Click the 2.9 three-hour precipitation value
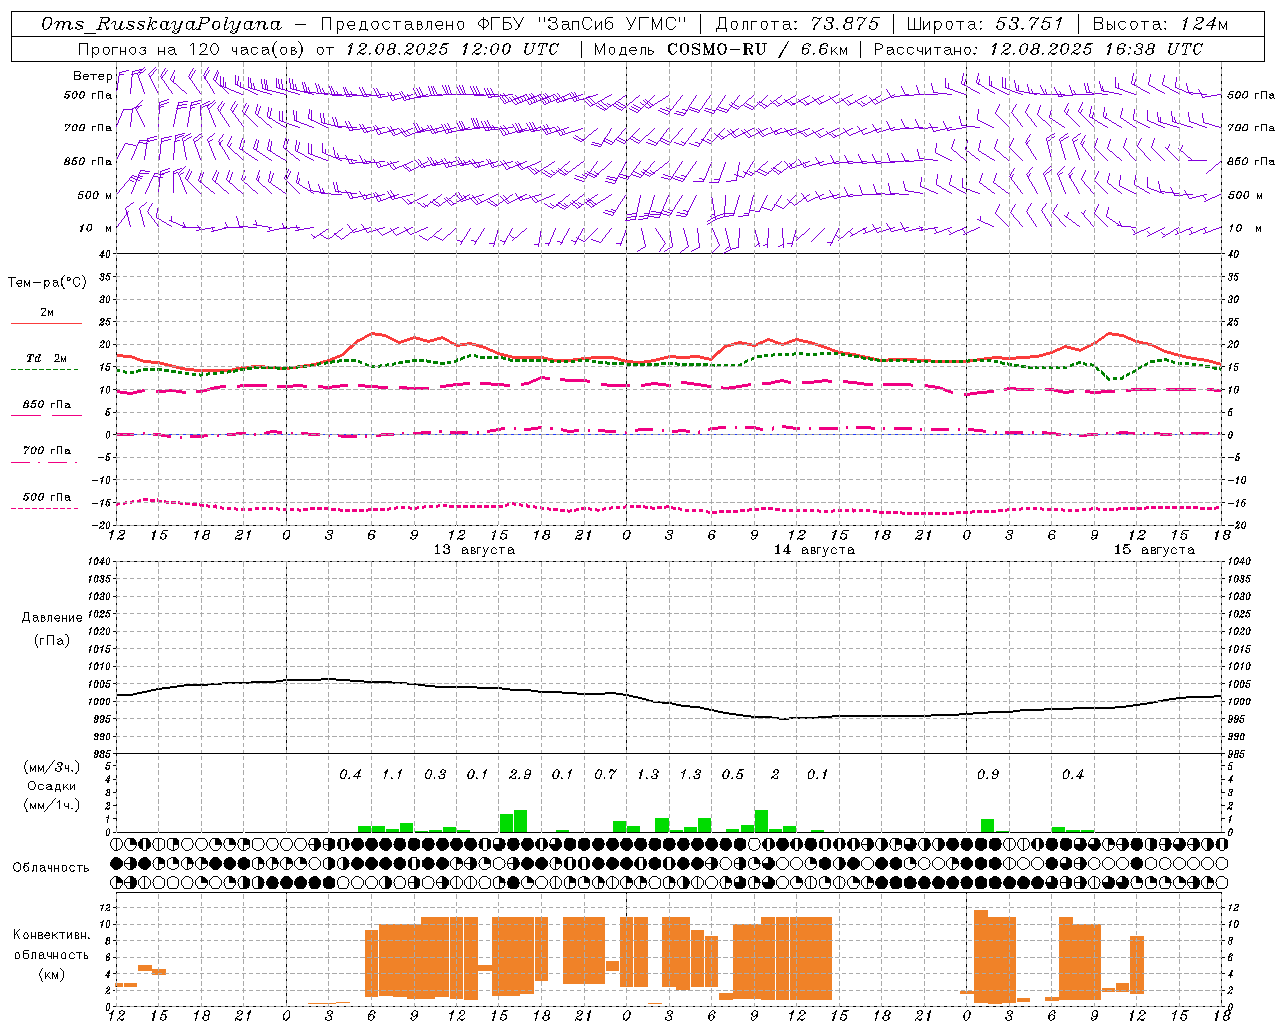The width and height of the screenshot is (1280, 1024). [x=520, y=774]
